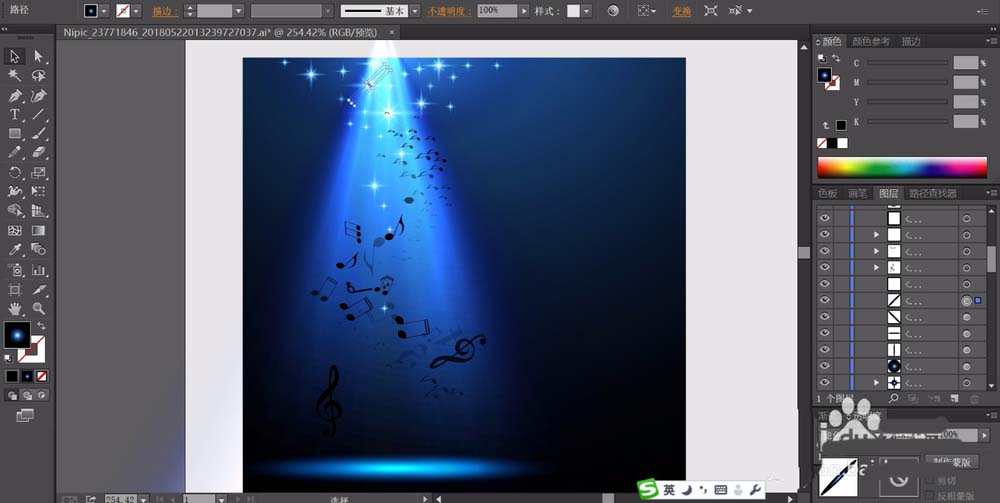Switch to the 颜色参考 tab

871,41
